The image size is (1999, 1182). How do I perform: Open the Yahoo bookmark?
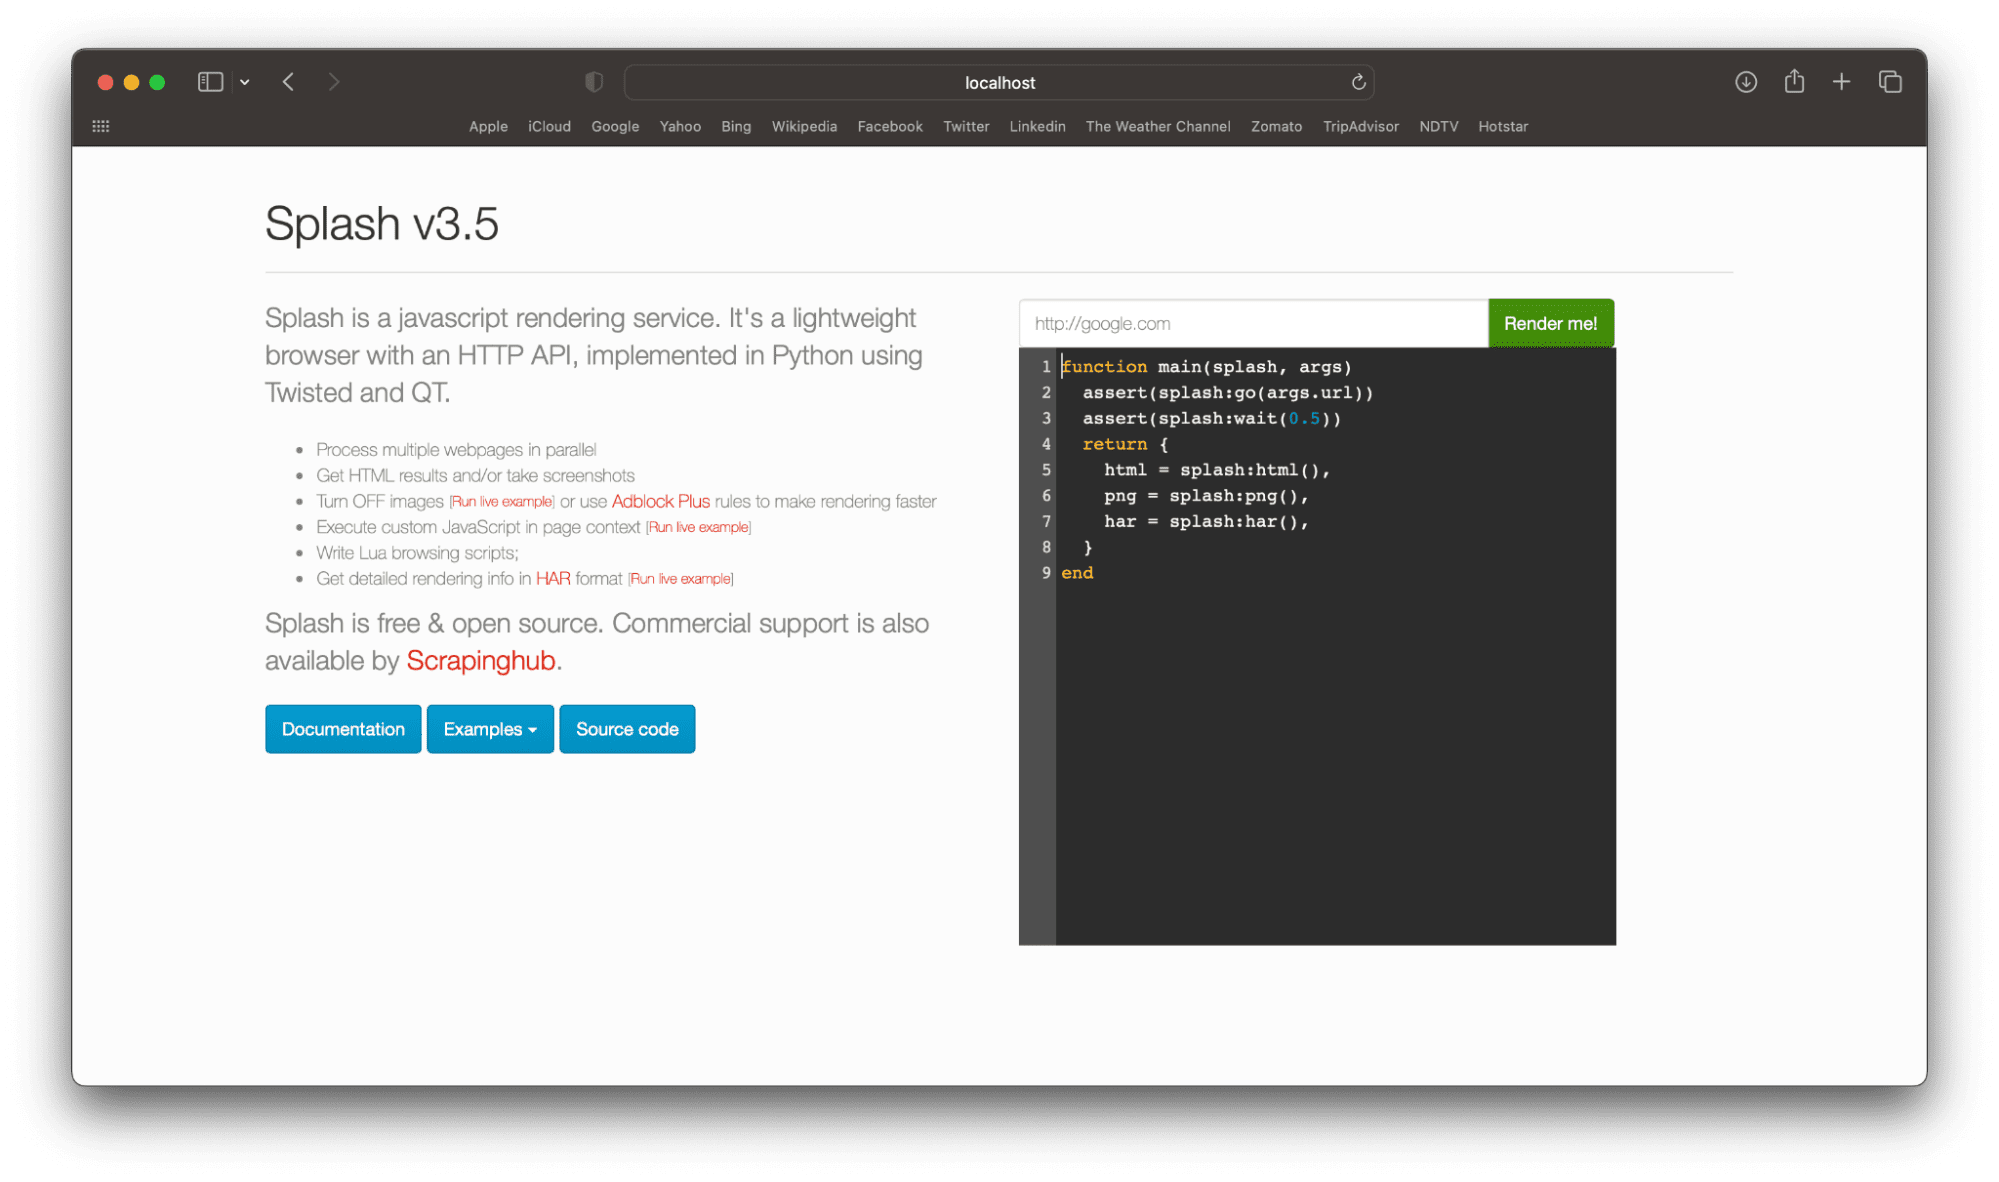680,126
